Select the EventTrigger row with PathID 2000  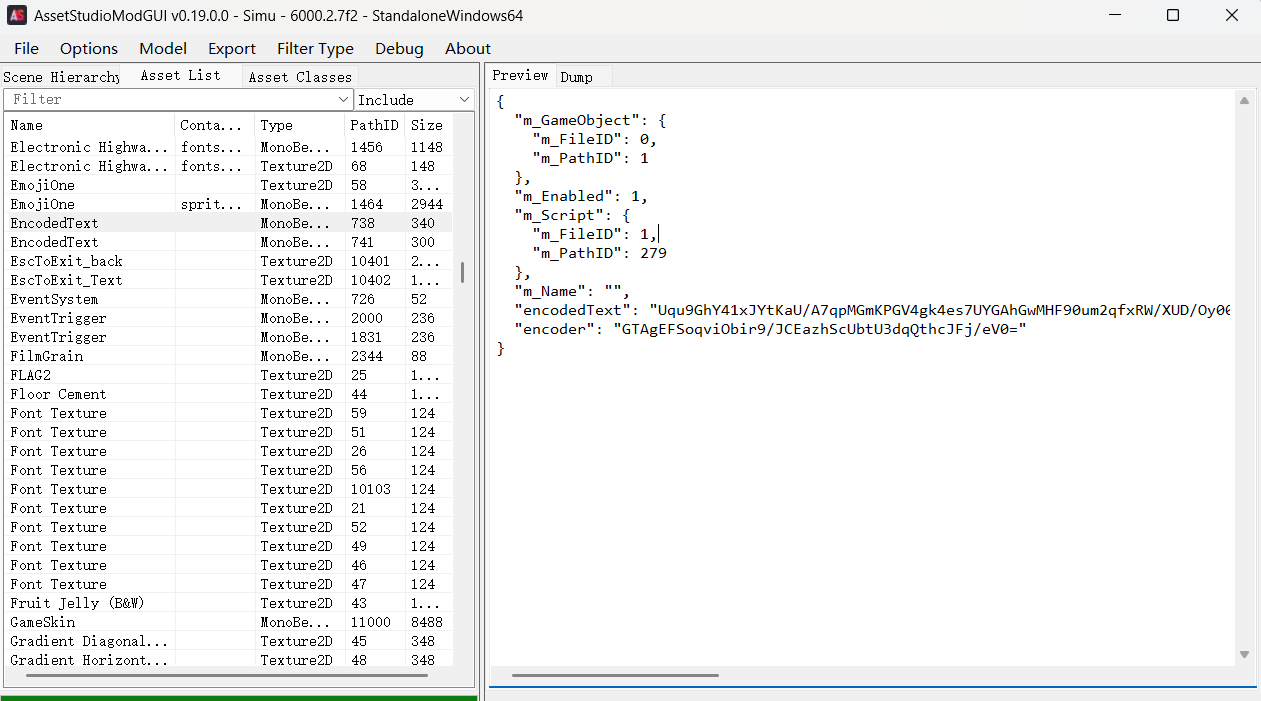(x=229, y=318)
